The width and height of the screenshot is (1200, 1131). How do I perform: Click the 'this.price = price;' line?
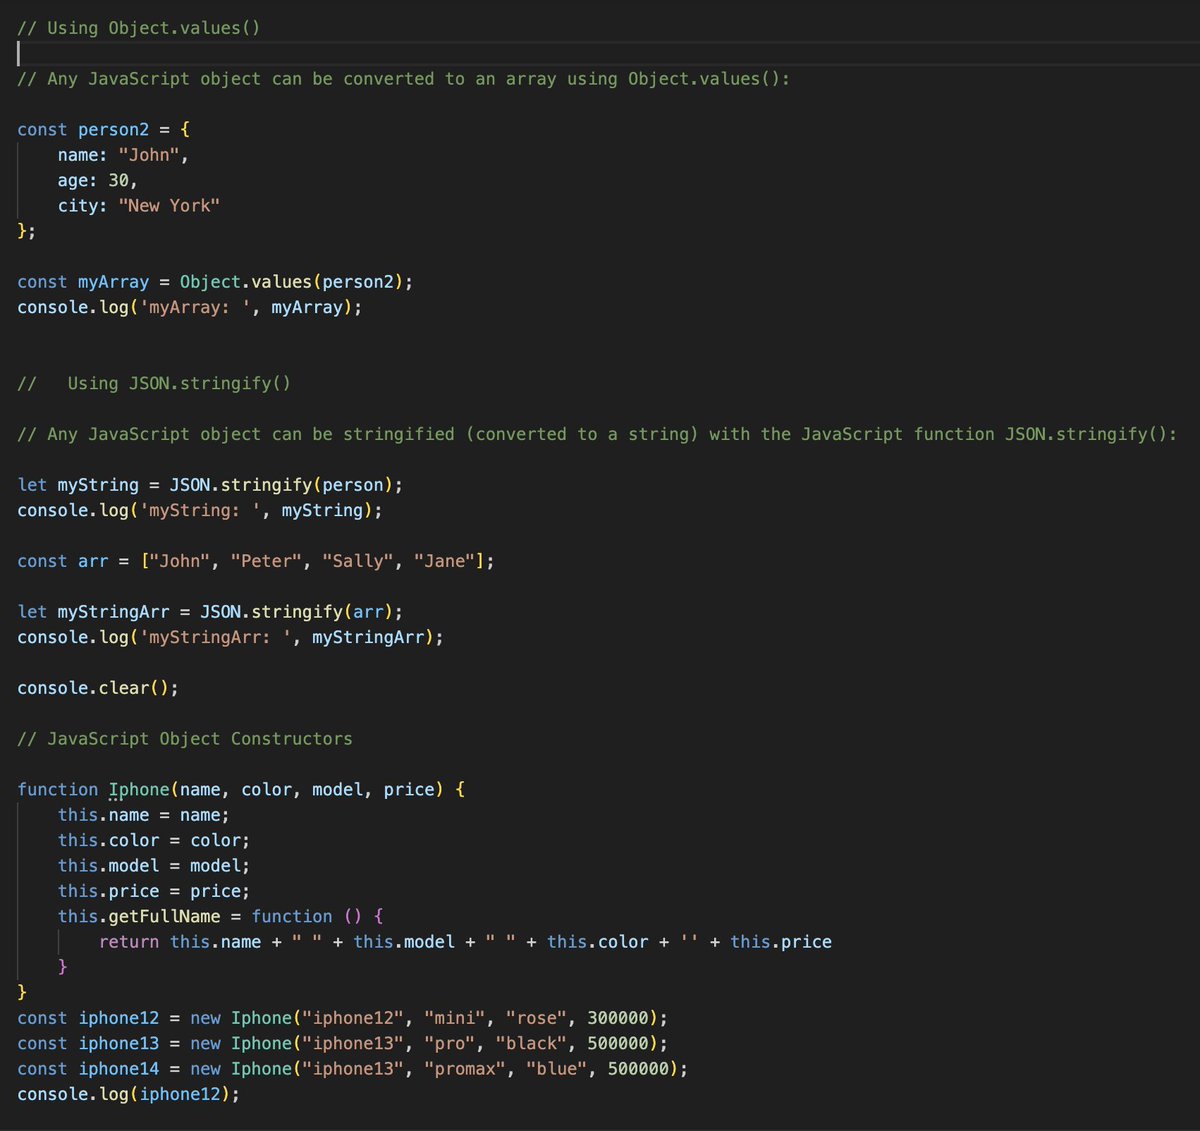[154, 891]
